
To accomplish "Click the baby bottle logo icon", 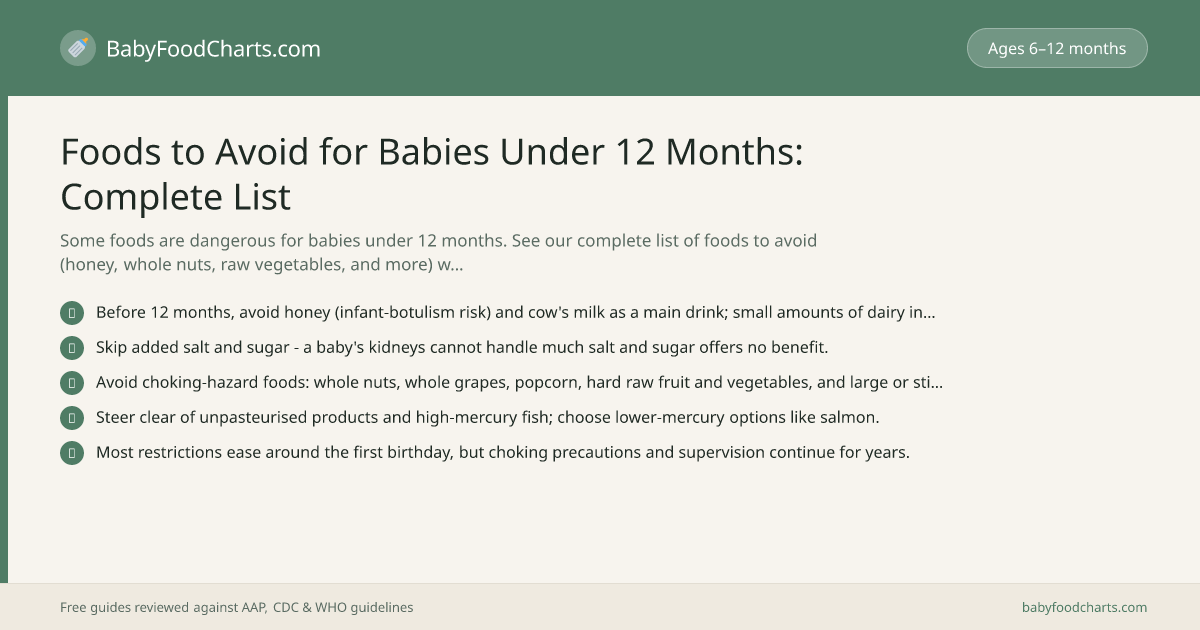I will tap(78, 48).
